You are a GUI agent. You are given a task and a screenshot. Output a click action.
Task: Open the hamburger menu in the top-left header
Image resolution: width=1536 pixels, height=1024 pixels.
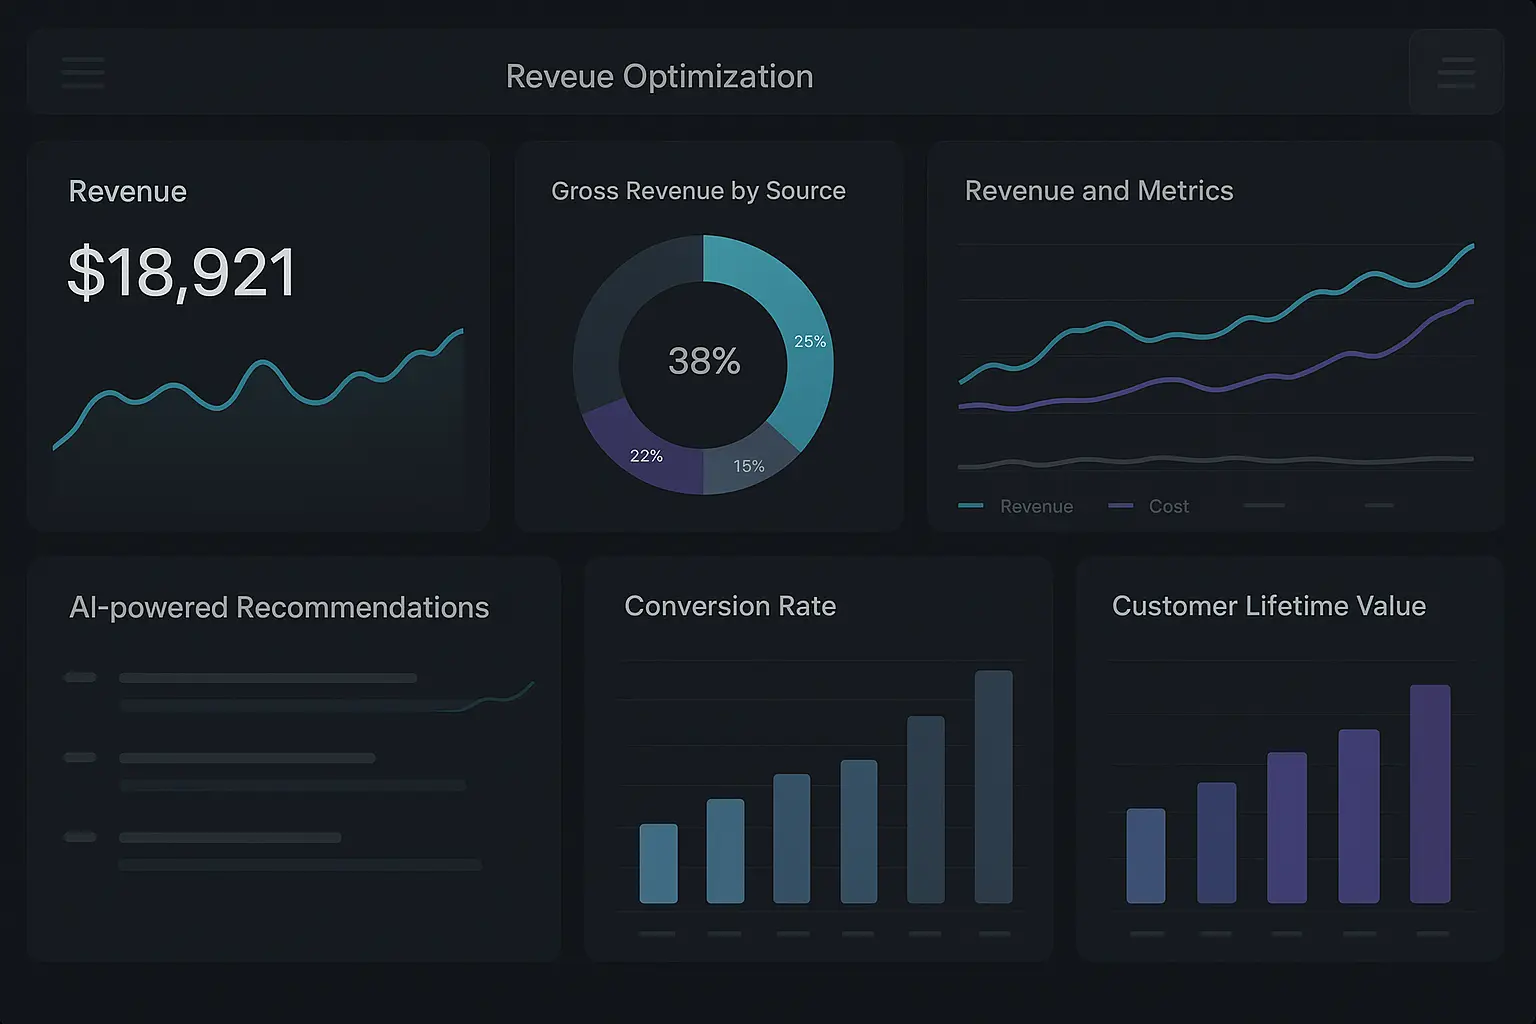pos(82,73)
